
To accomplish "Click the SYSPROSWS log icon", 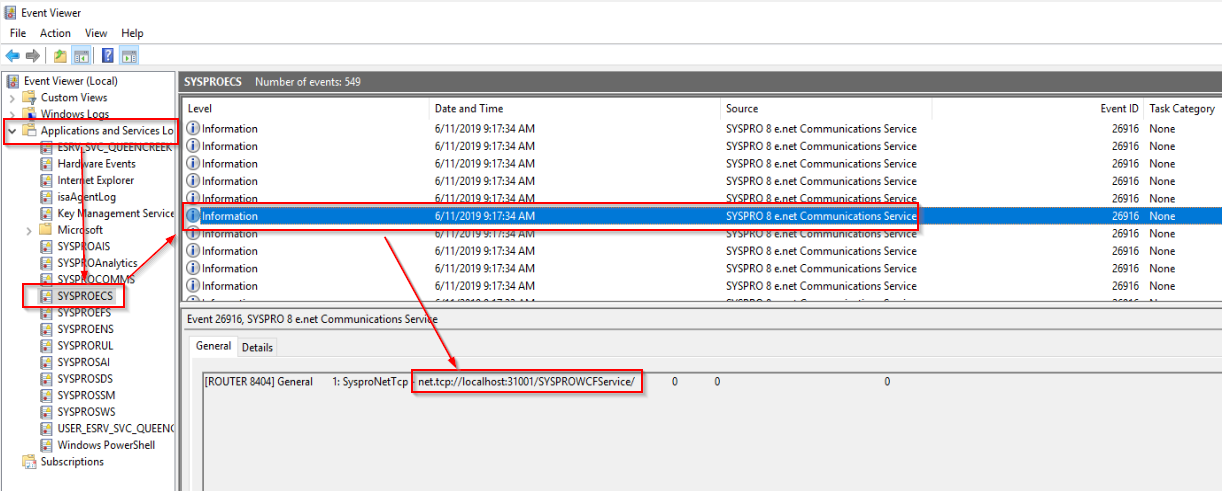I will pyautogui.click(x=46, y=412).
